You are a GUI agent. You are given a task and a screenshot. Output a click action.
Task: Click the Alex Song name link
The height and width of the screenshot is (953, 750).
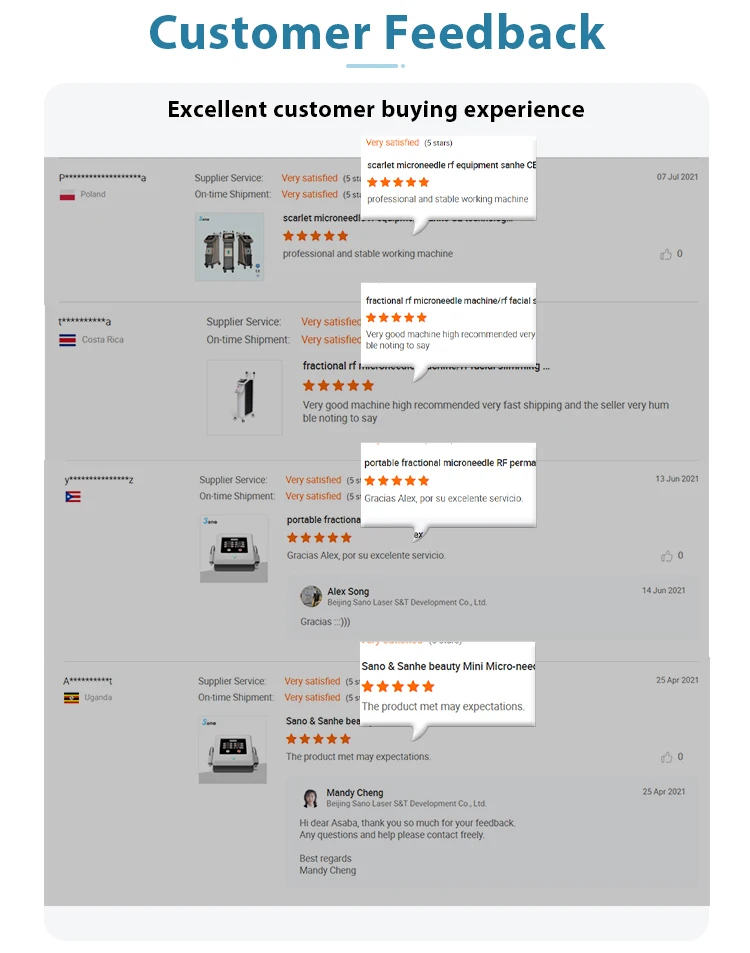point(348,592)
